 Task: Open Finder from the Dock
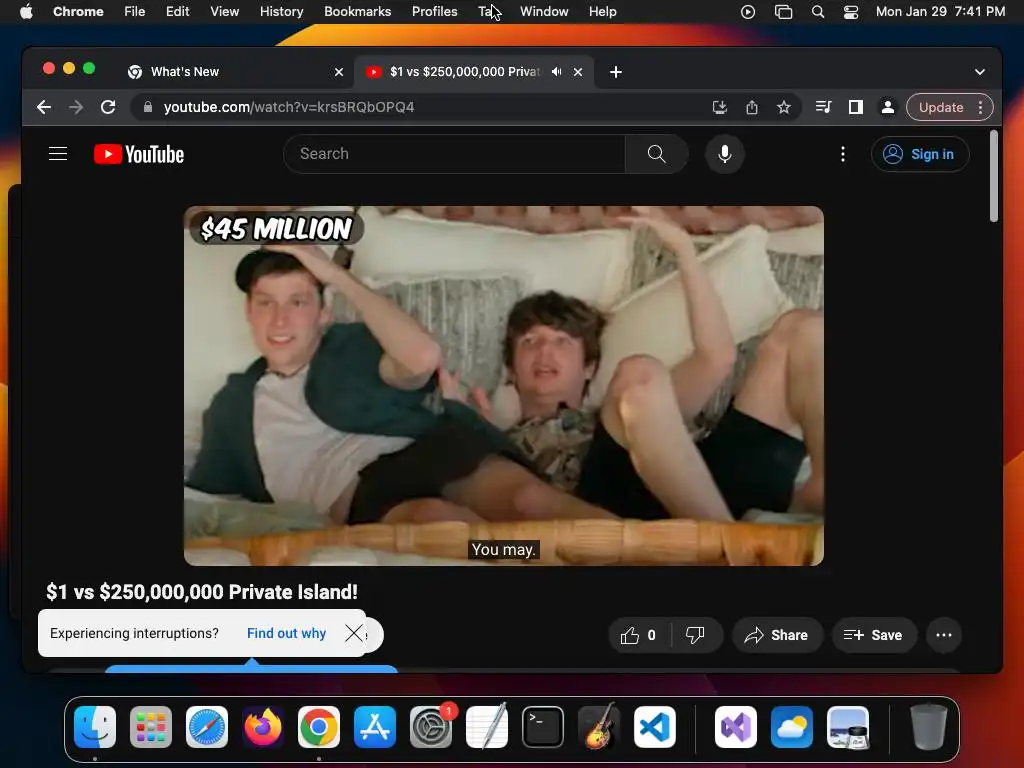(95, 727)
